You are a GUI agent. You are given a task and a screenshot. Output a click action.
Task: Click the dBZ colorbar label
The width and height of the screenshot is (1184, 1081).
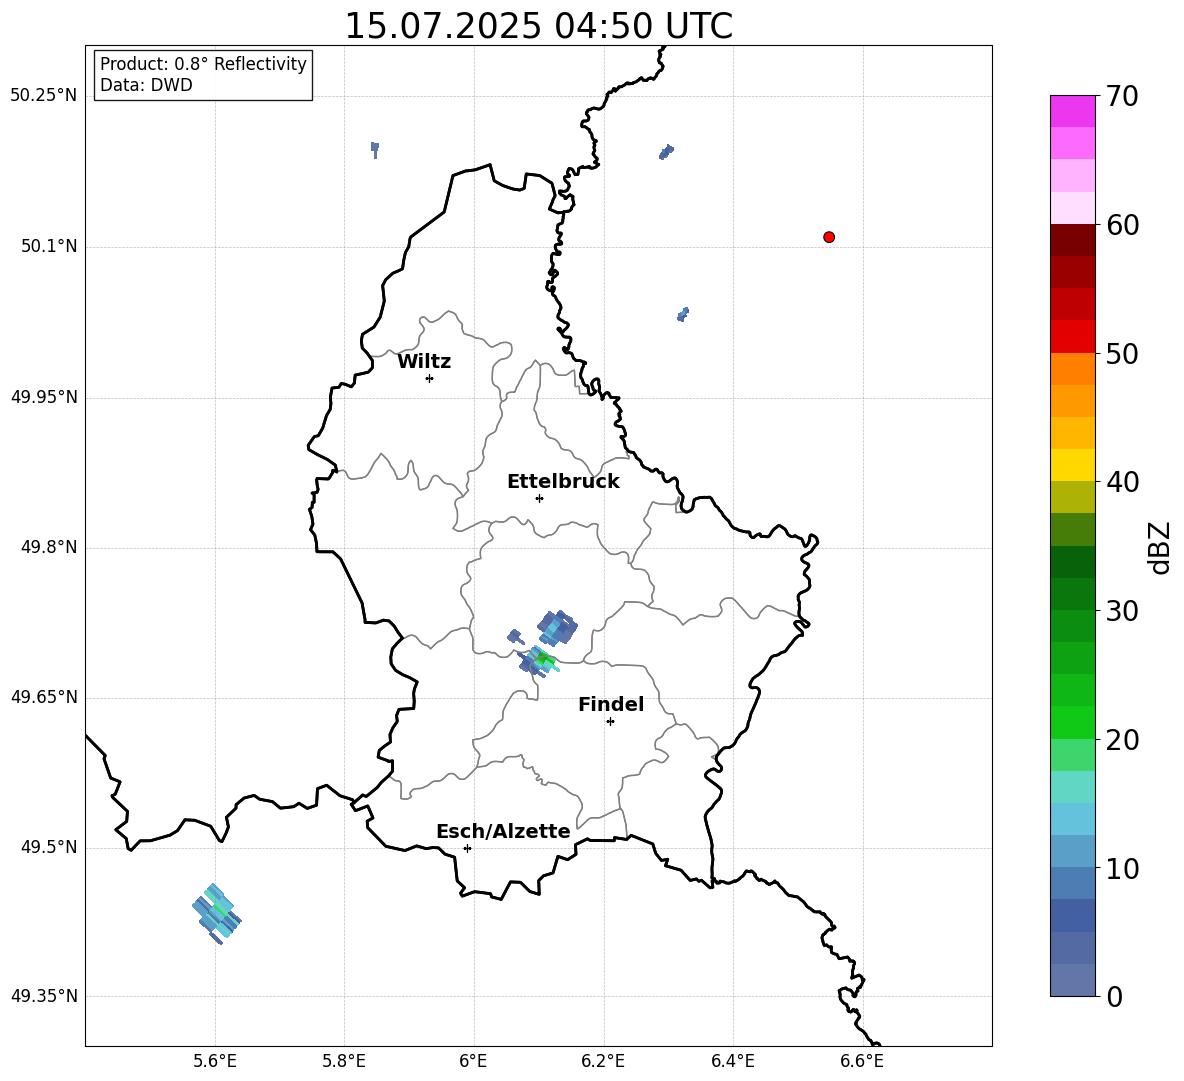[x=1159, y=547]
